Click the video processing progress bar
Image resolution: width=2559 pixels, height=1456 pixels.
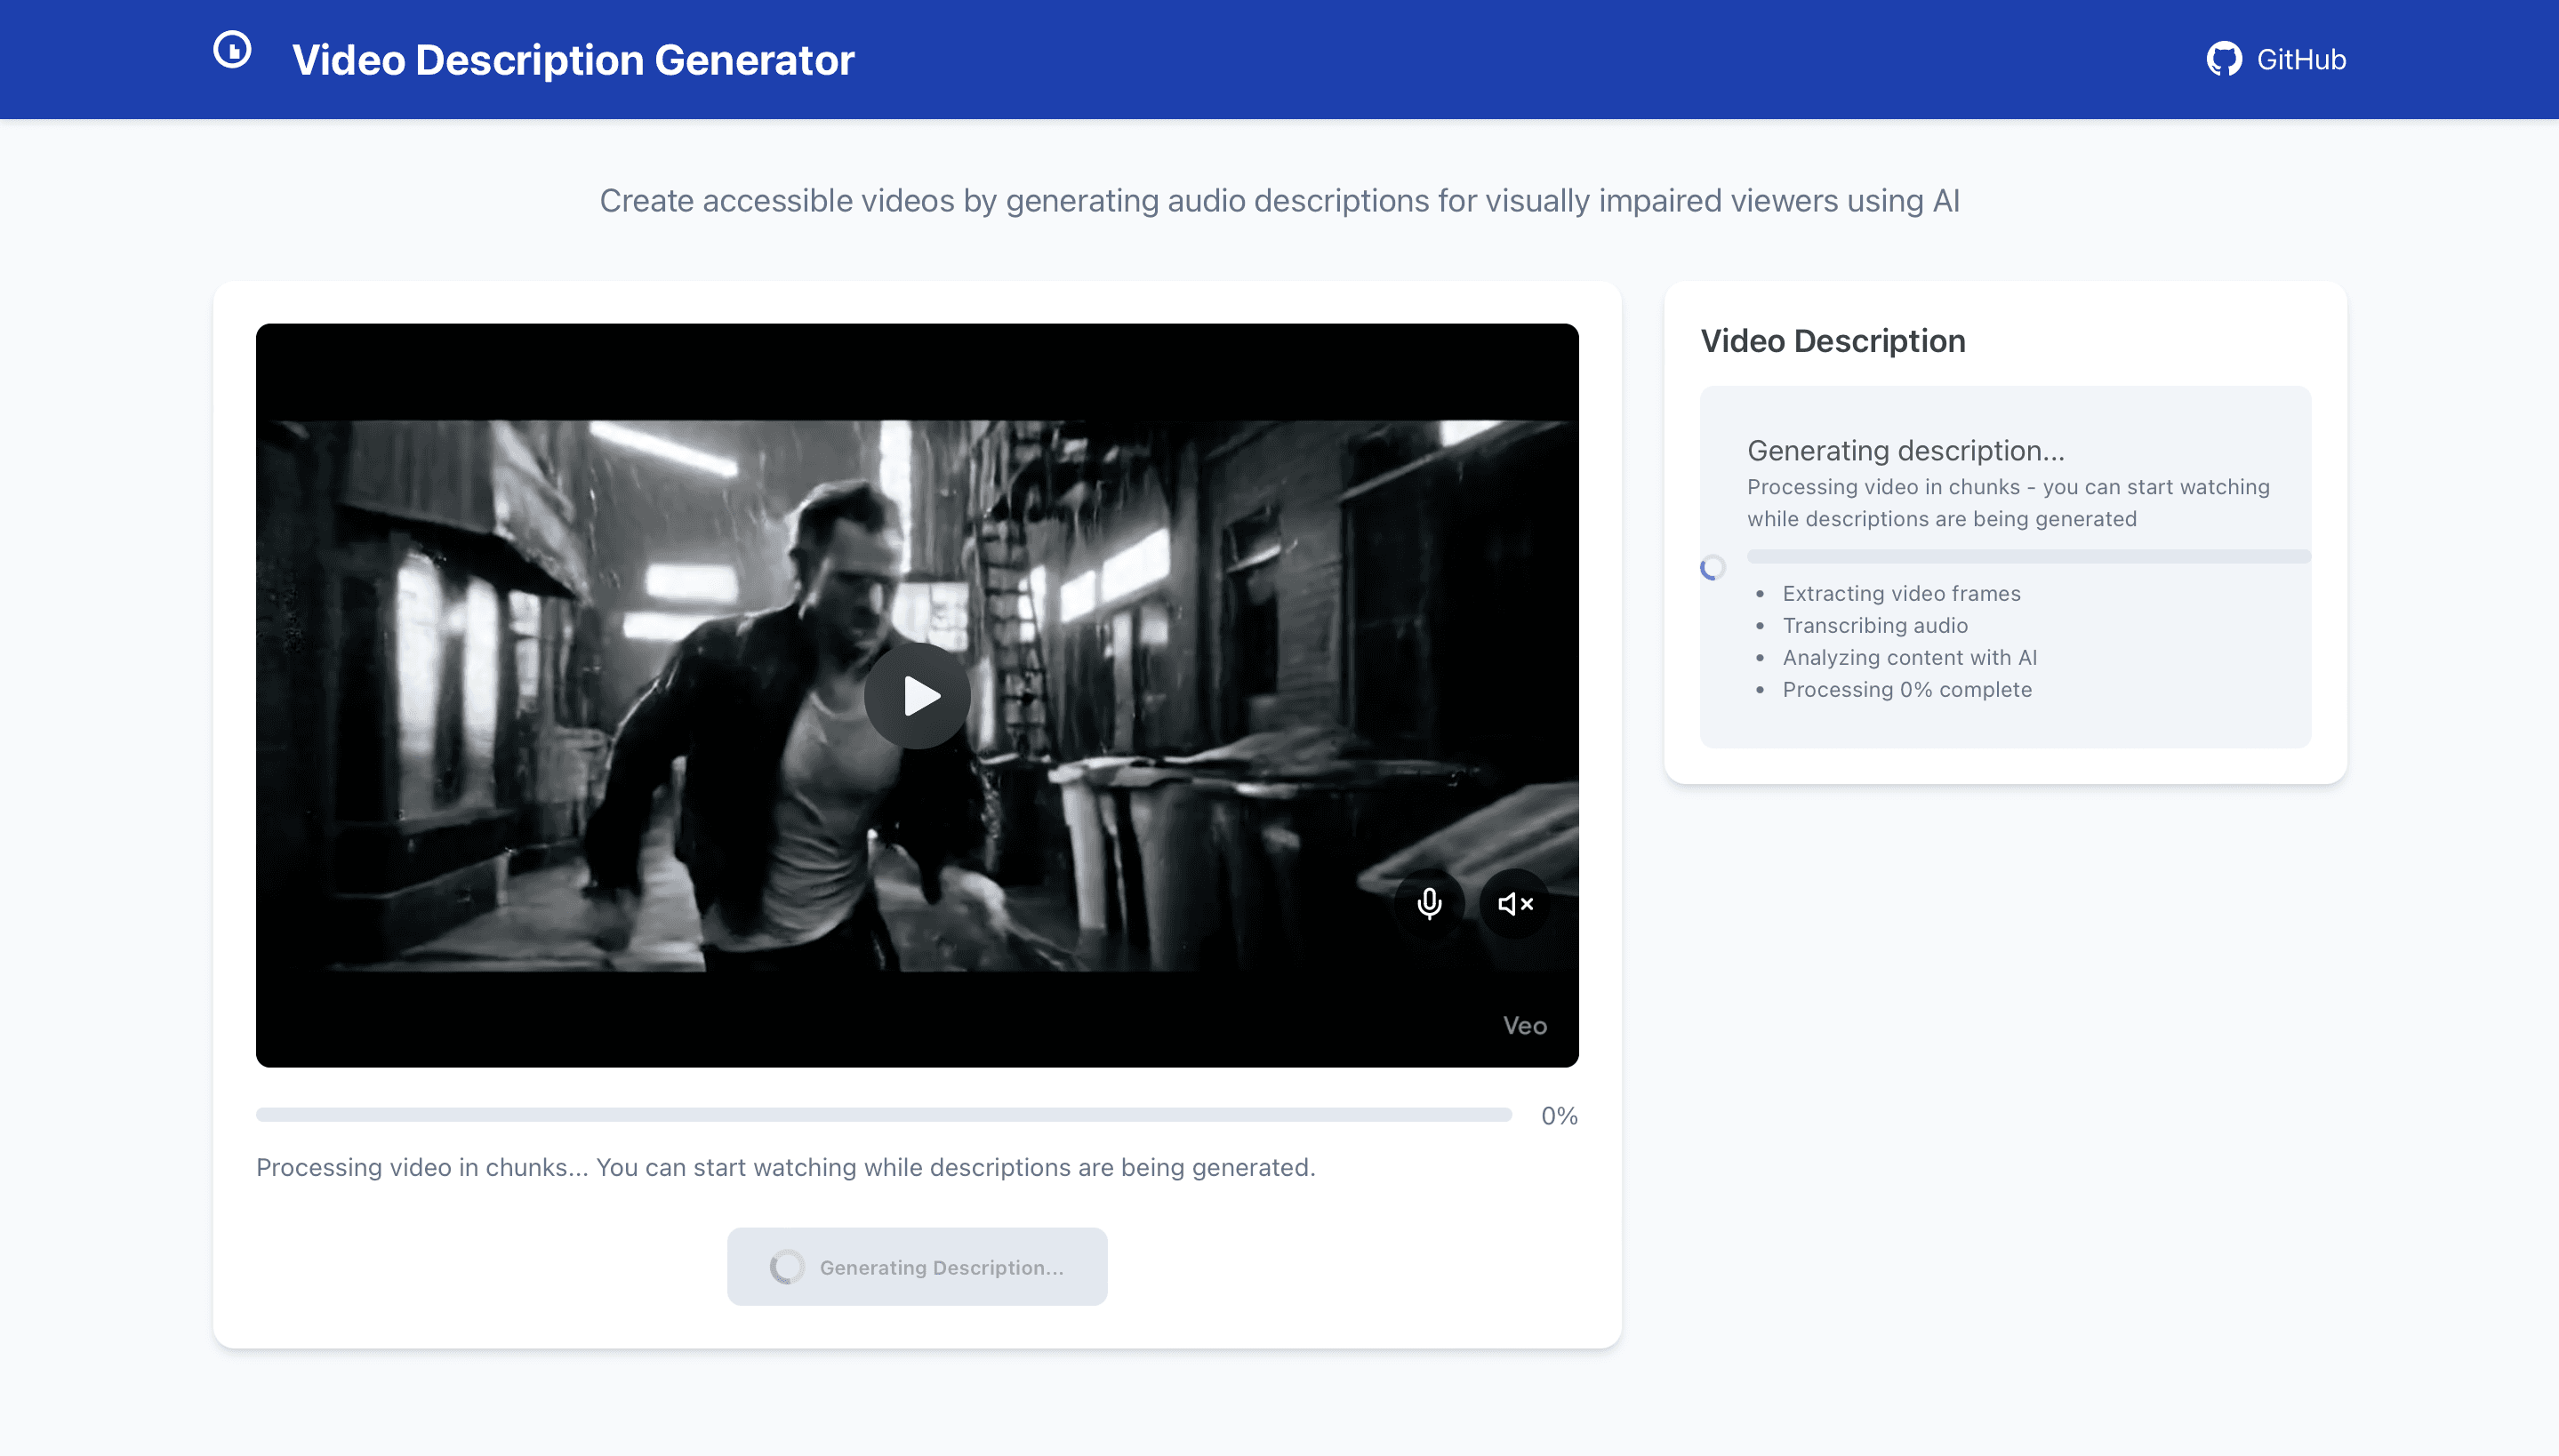pyautogui.click(x=883, y=1114)
